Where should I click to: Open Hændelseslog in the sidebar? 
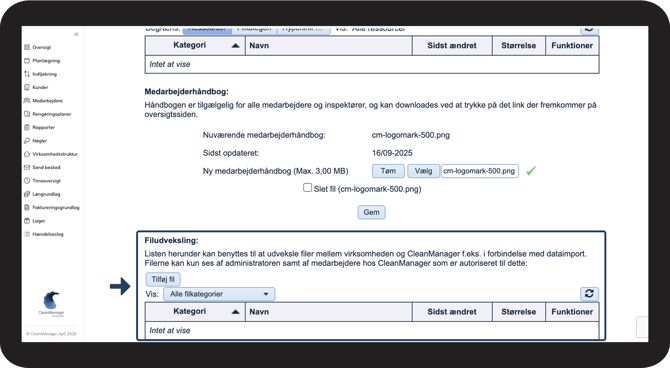pyautogui.click(x=44, y=234)
